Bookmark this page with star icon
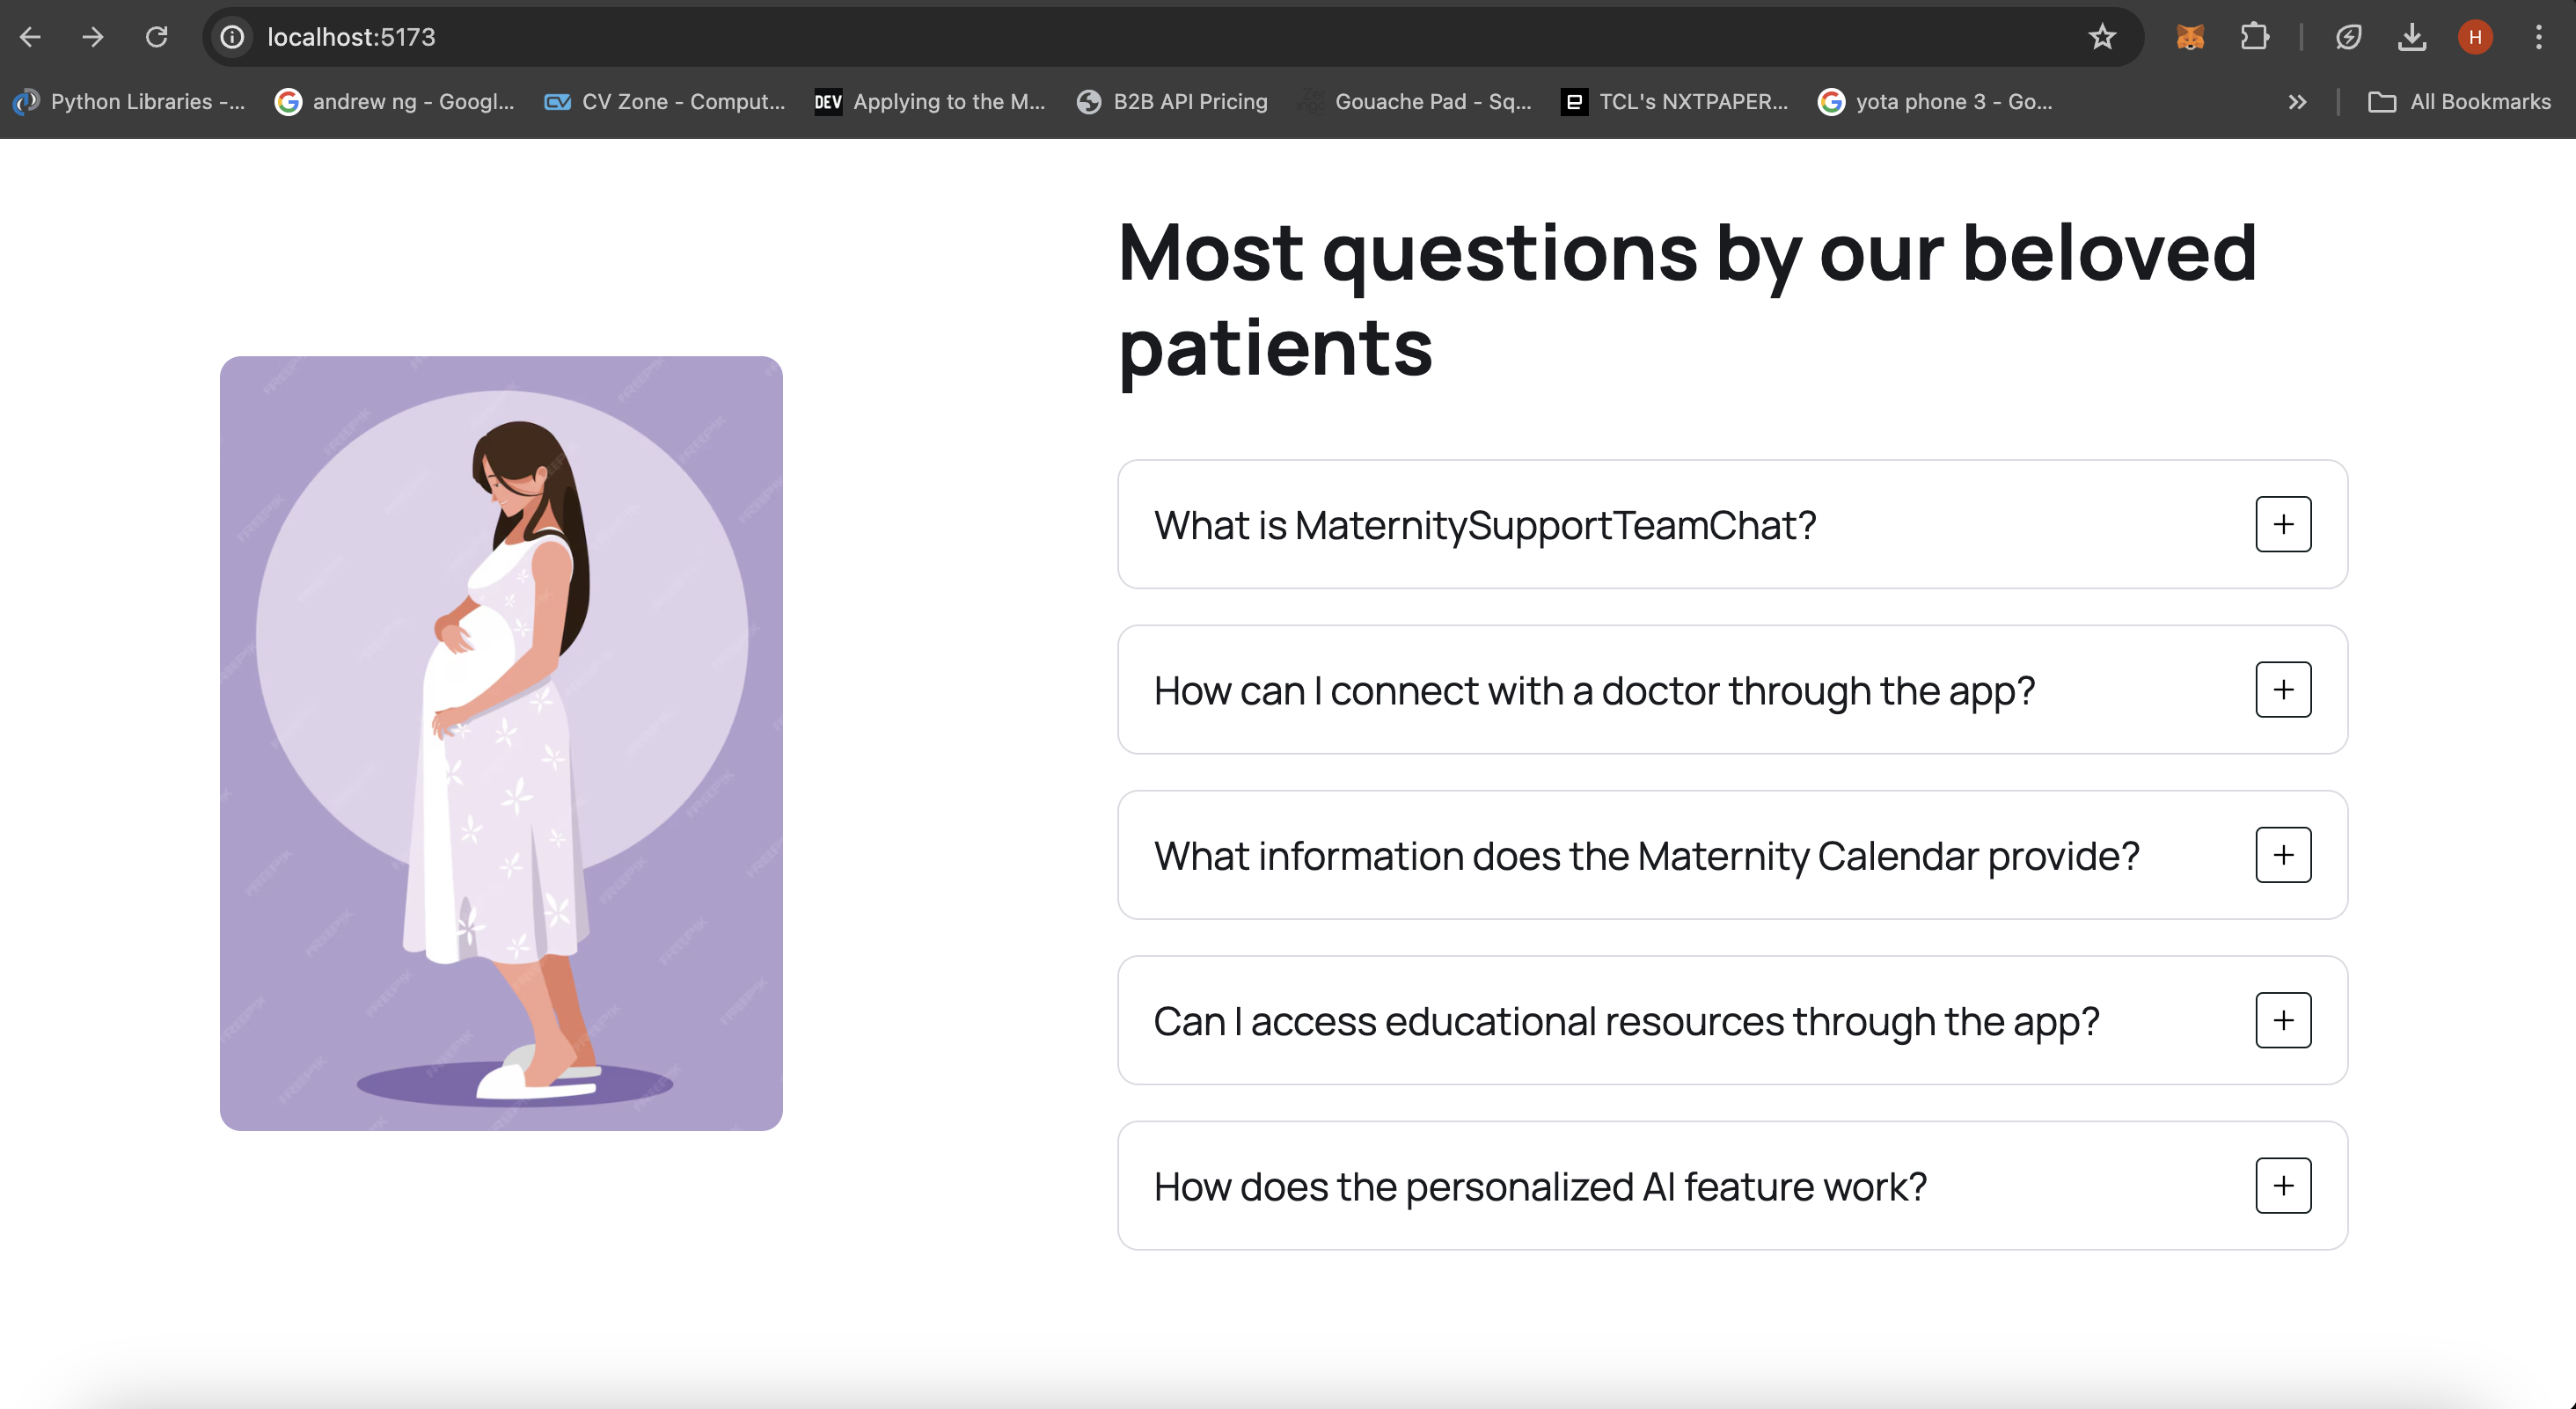This screenshot has height=1409, width=2576. (2102, 37)
